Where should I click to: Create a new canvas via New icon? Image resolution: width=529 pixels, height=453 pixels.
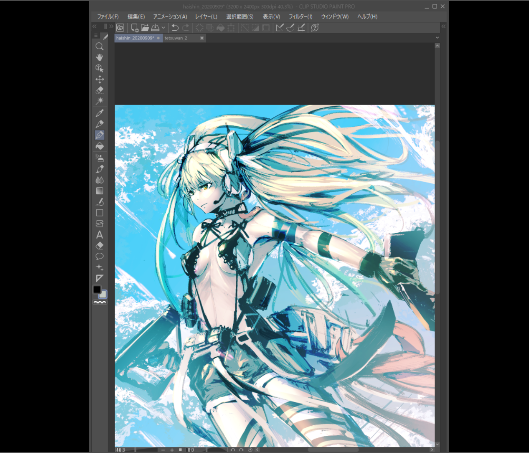[135, 28]
